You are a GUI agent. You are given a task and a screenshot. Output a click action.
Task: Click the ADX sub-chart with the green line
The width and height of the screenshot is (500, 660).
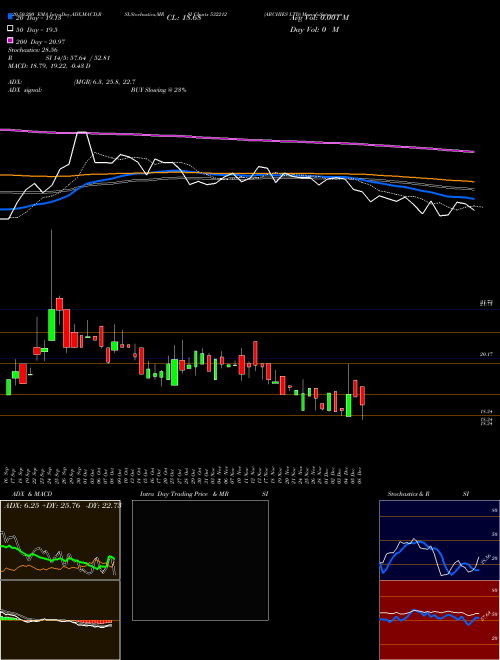tap(60, 540)
